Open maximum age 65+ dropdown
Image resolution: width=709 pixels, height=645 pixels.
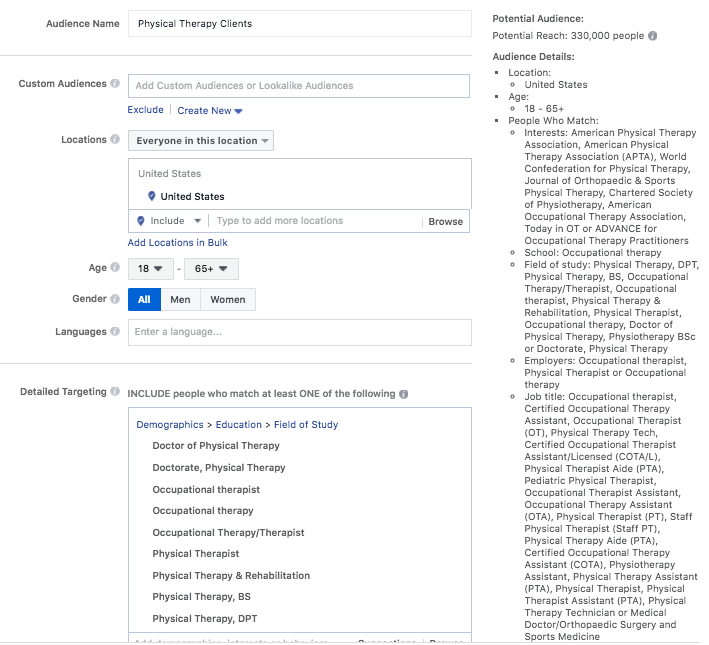point(211,269)
